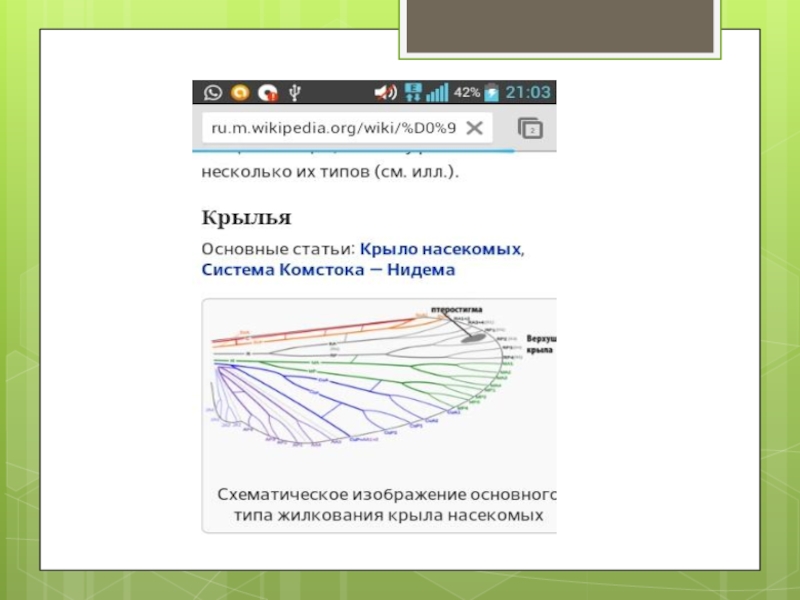The height and width of the screenshot is (600, 800).
Task: Tap the Крылья section heading
Action: [246, 218]
